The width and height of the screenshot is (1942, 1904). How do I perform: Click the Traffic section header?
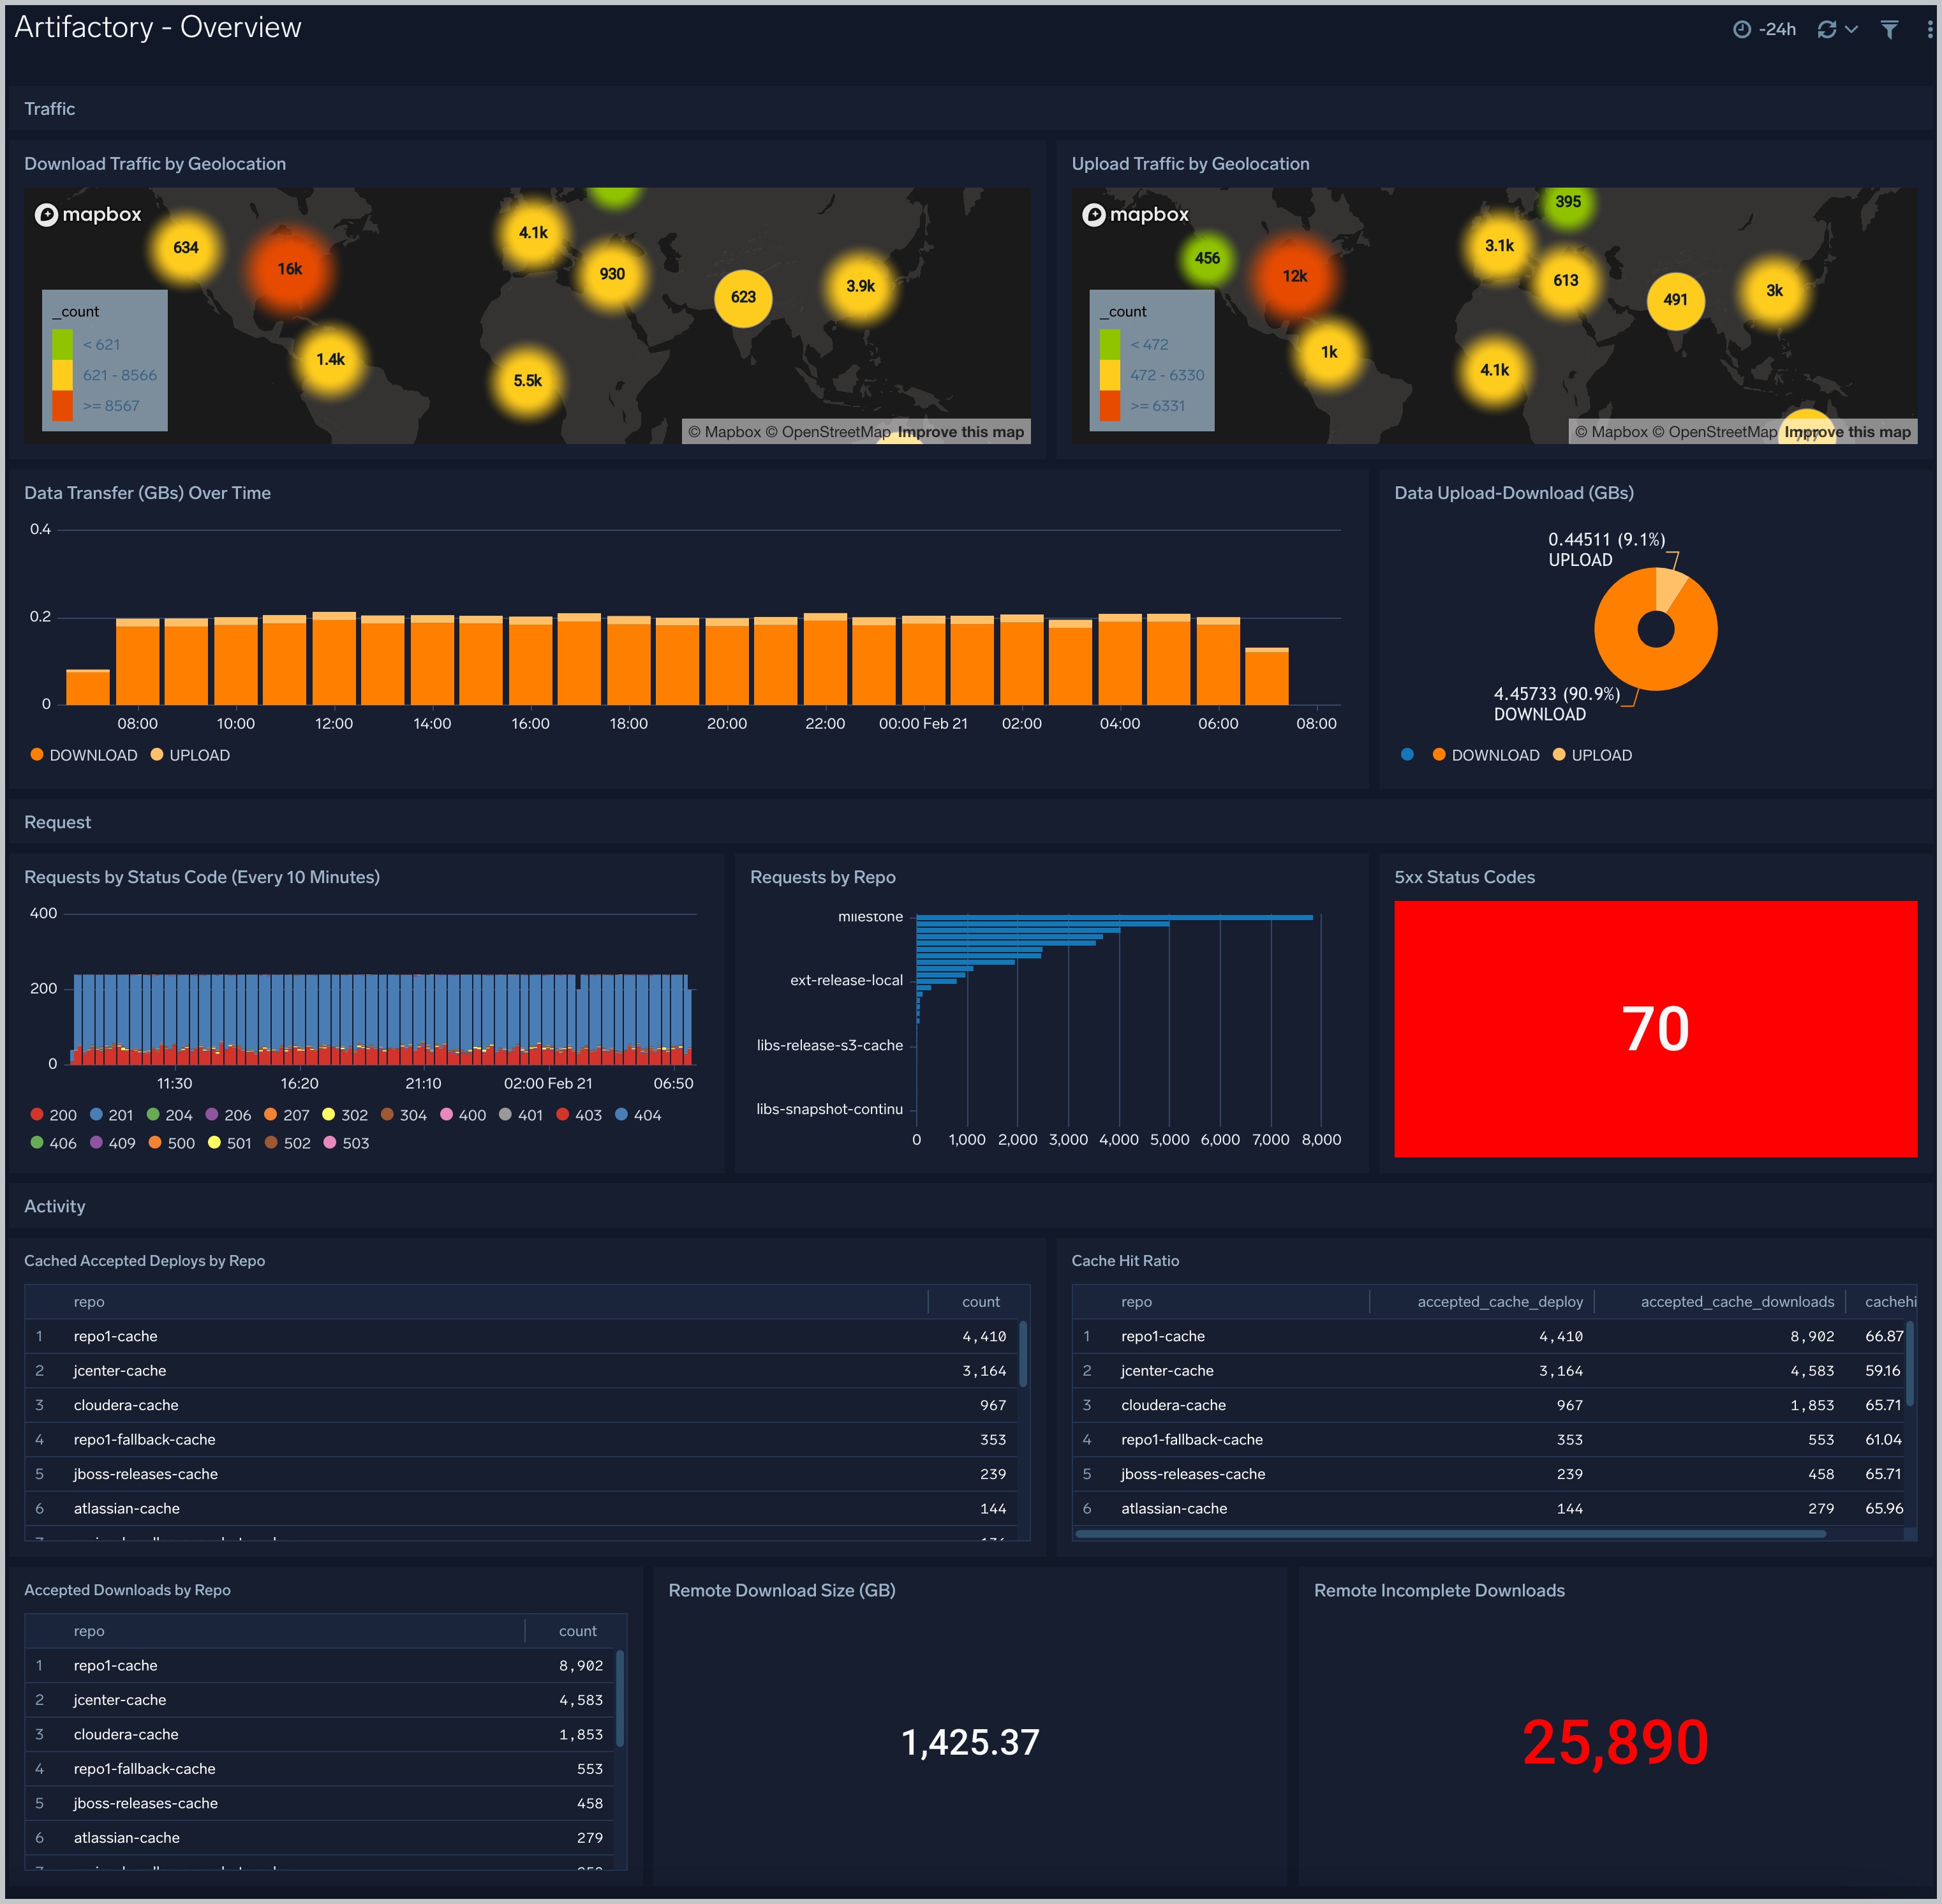[50, 109]
